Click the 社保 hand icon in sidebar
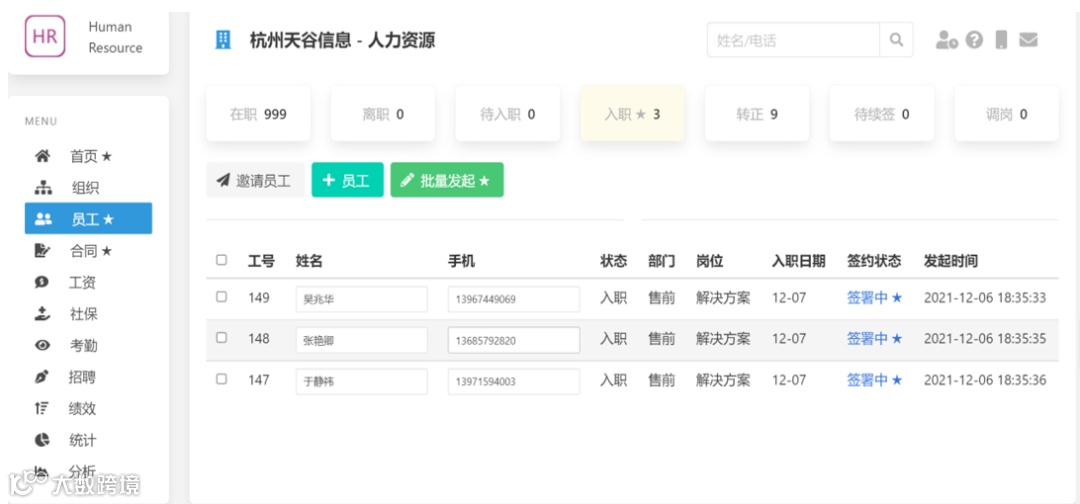Image resolution: width=1080 pixels, height=504 pixels. tap(43, 314)
